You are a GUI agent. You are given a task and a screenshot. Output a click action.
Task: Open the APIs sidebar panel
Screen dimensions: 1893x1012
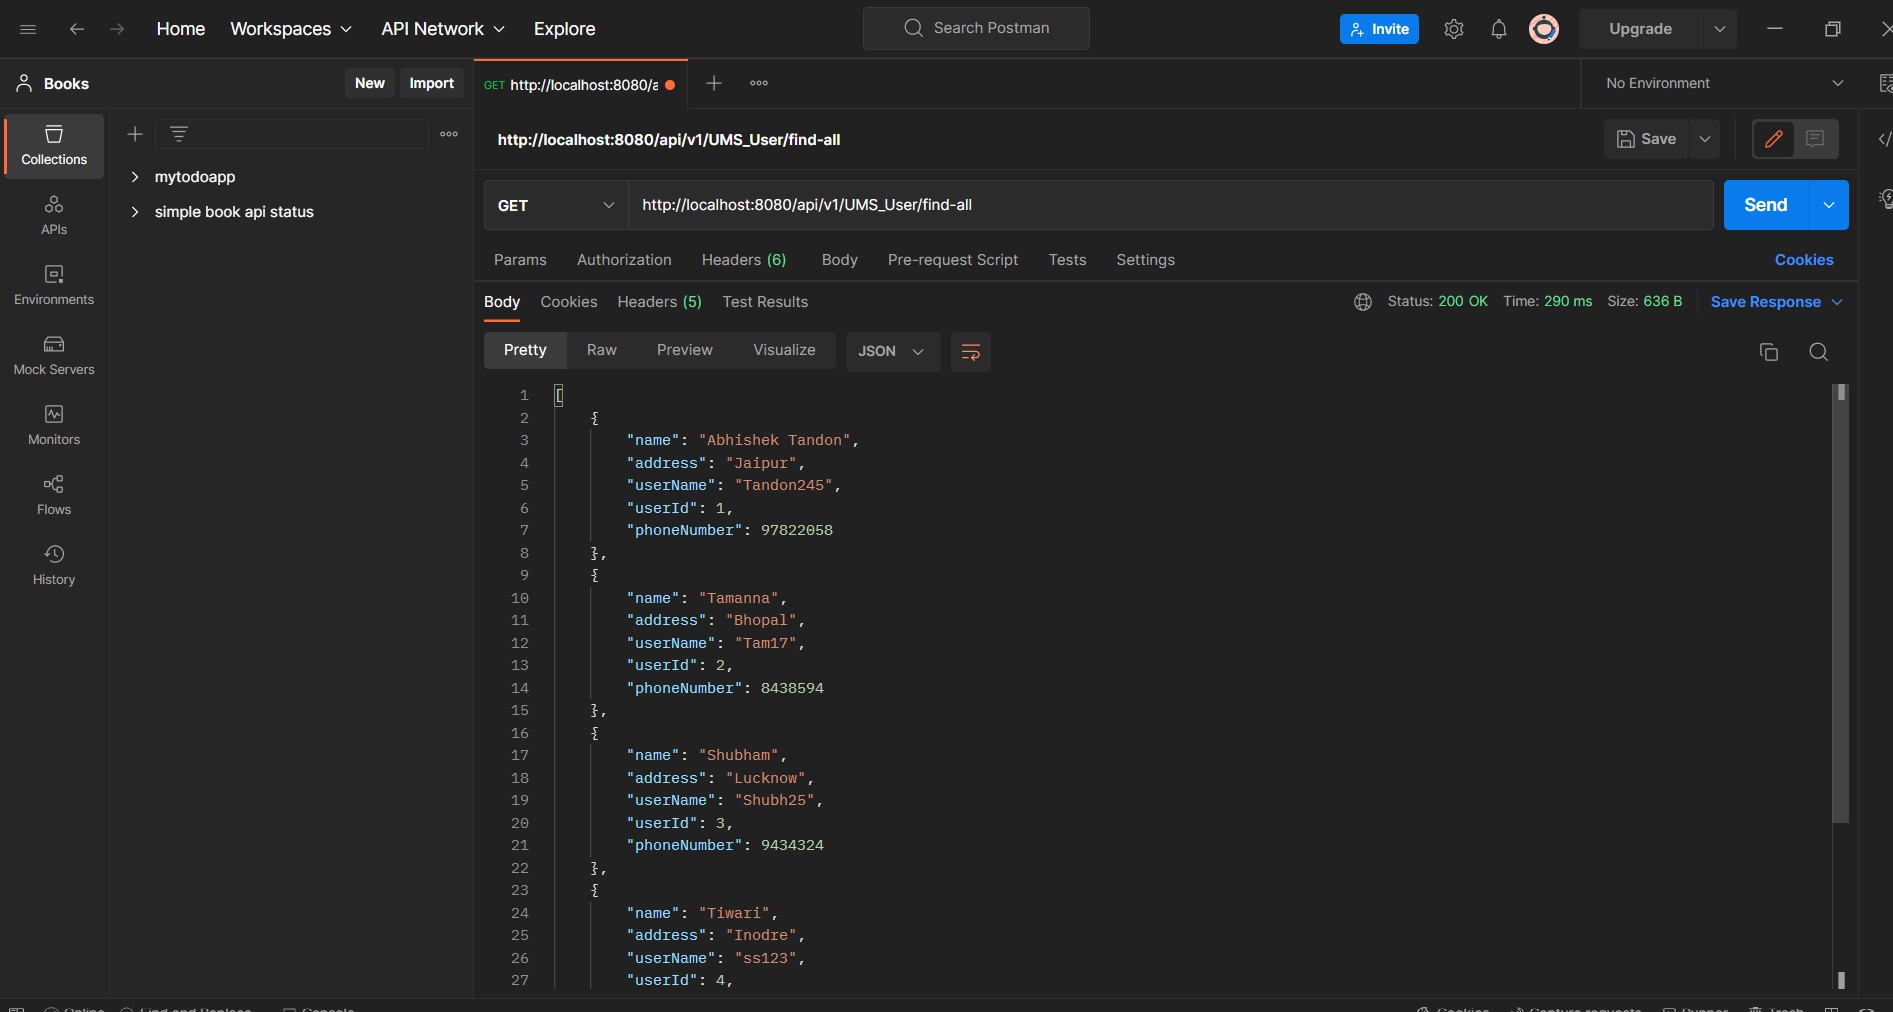point(53,215)
